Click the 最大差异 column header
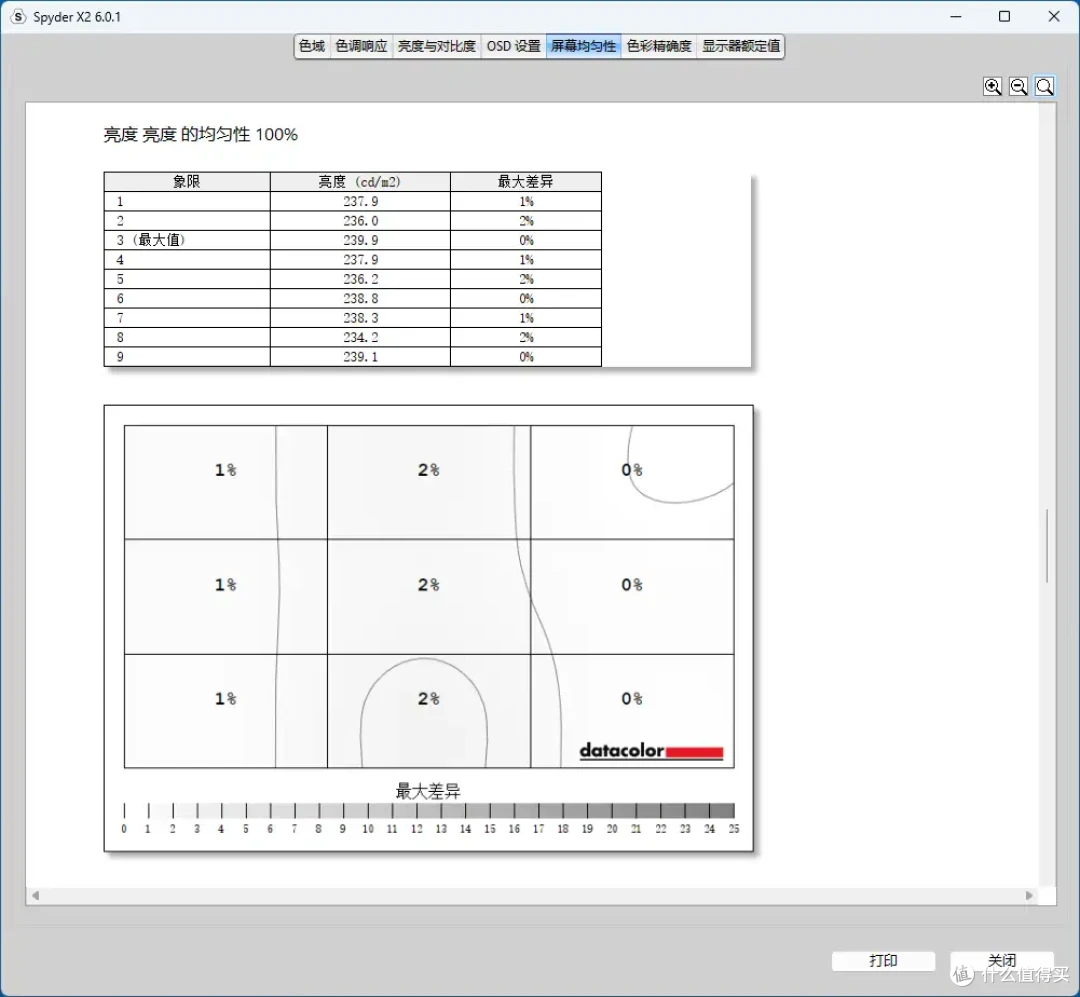This screenshot has height=997, width=1080. point(526,182)
